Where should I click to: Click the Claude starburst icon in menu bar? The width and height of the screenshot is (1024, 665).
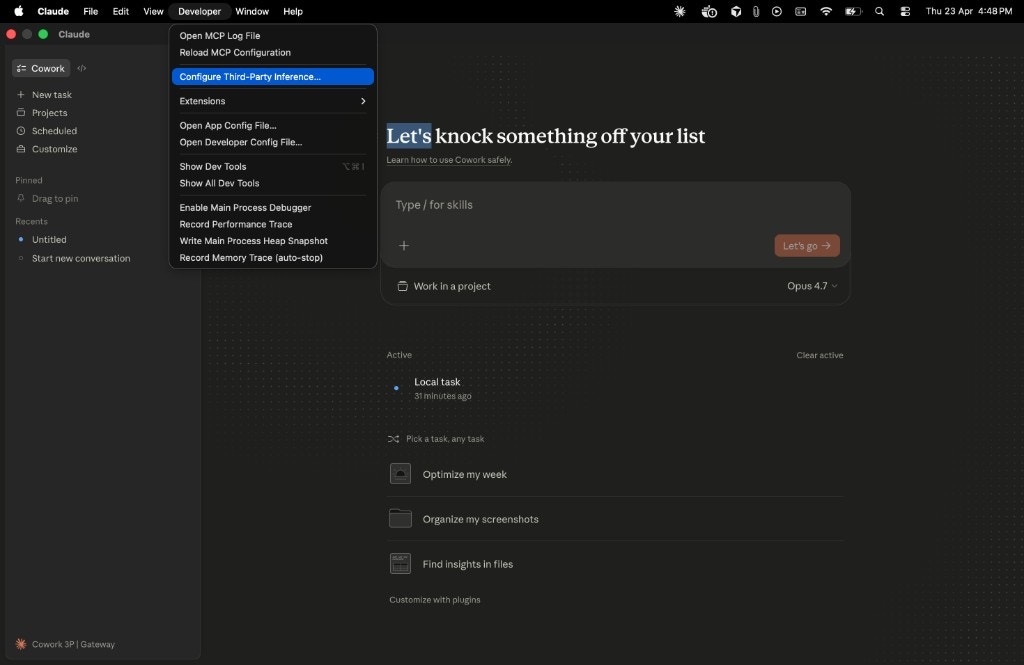pyautogui.click(x=679, y=11)
